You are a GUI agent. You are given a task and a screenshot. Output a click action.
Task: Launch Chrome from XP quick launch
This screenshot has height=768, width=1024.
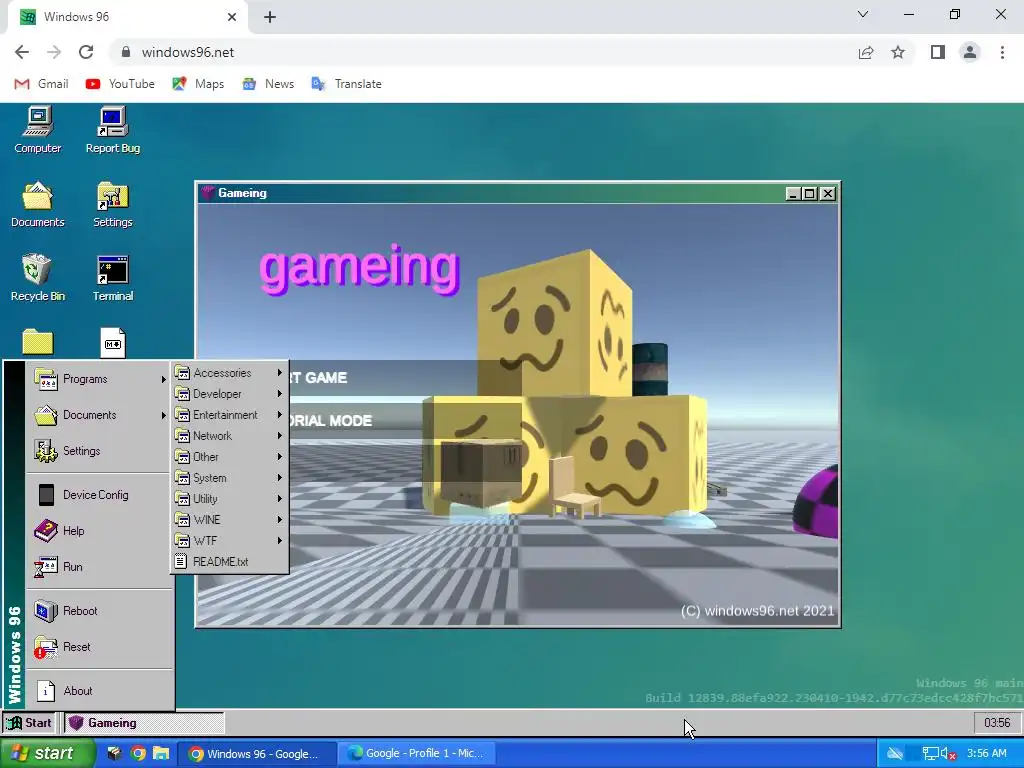(138, 754)
